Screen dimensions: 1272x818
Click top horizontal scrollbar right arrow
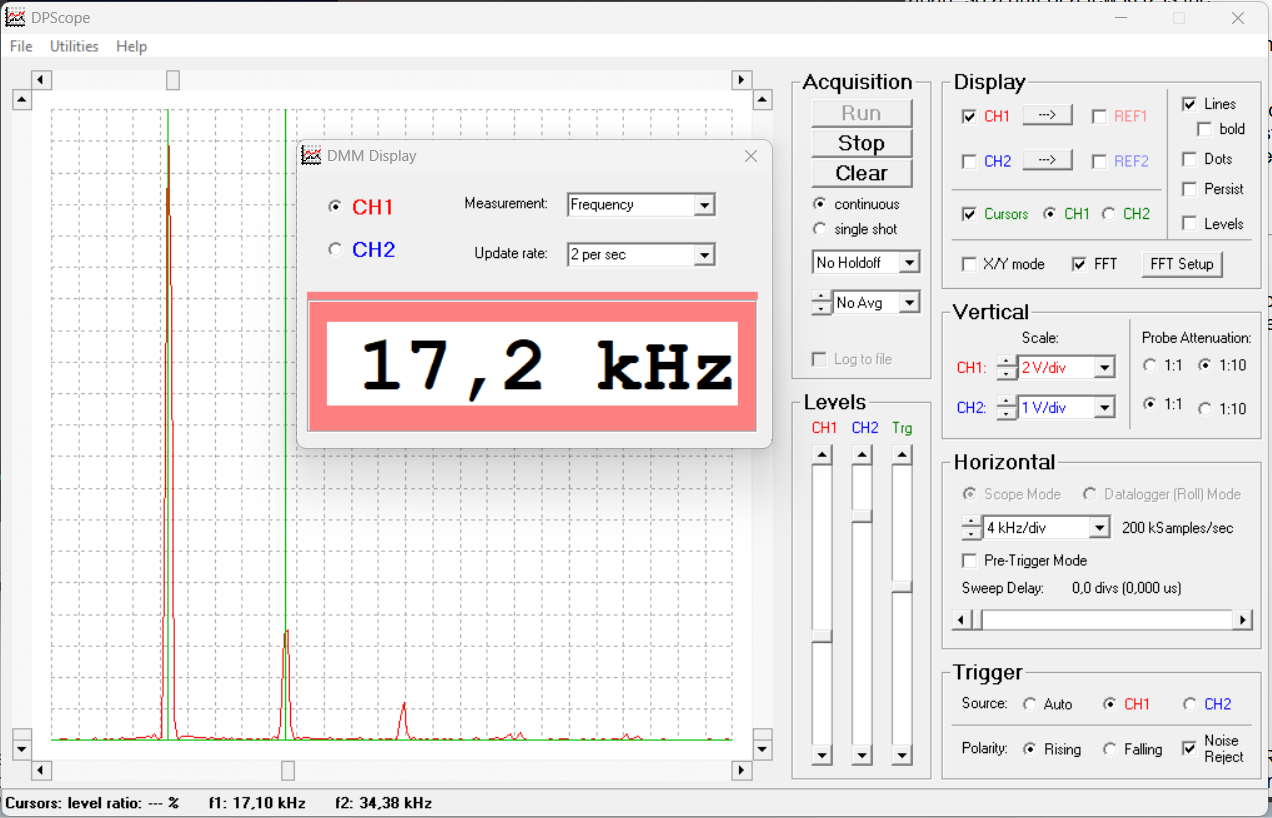(x=741, y=80)
